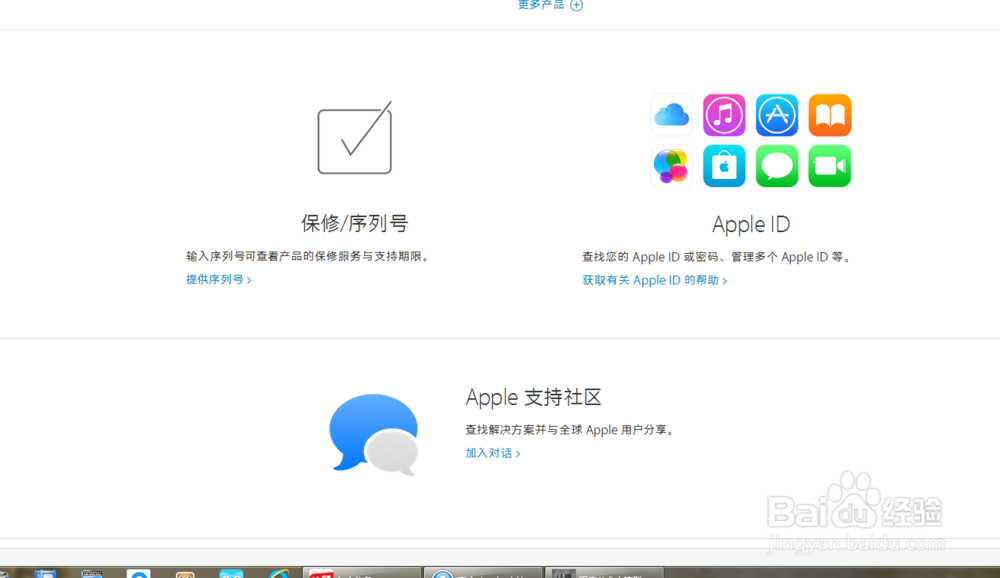Viewport: 1000px width, 578px height.
Task: Click the plus circle next to 更多产品
Action: [x=577, y=5]
